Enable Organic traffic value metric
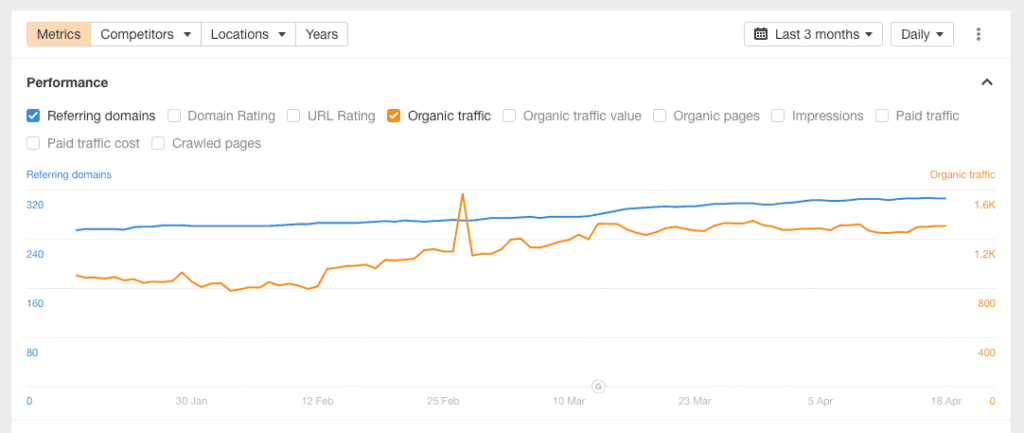 click(x=510, y=115)
